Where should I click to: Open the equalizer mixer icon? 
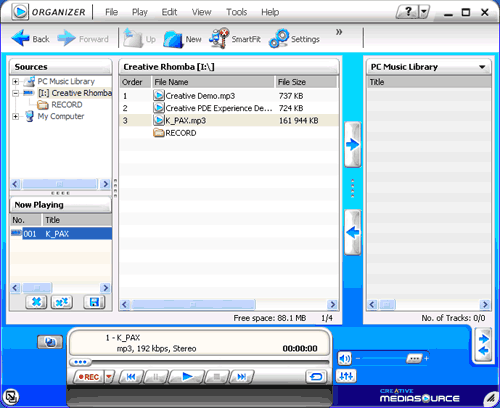[346, 376]
